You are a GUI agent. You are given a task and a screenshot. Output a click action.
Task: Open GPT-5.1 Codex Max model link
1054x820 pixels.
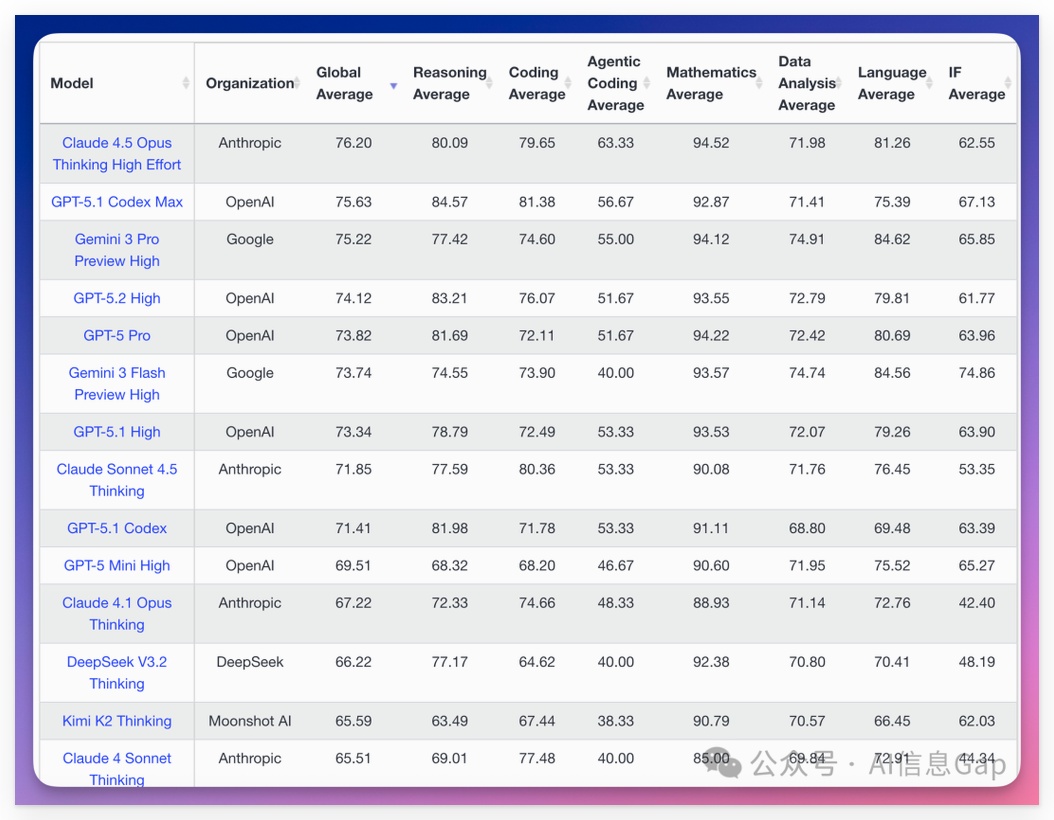[117, 202]
